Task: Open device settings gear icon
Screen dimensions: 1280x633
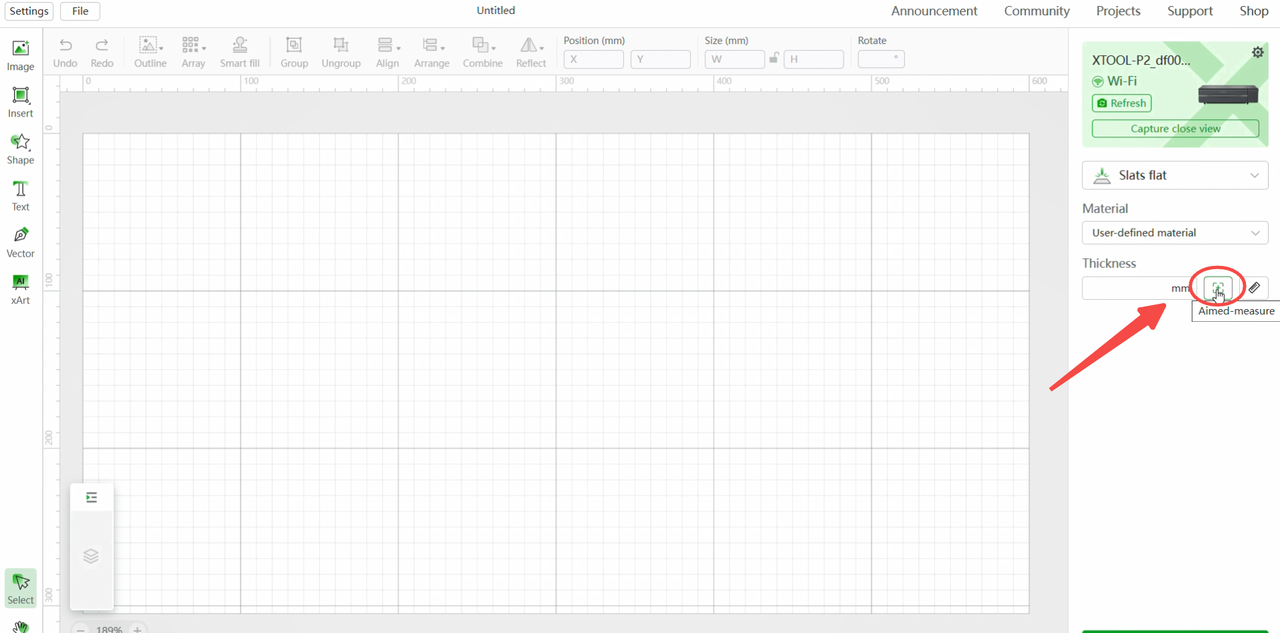Action: click(x=1257, y=53)
